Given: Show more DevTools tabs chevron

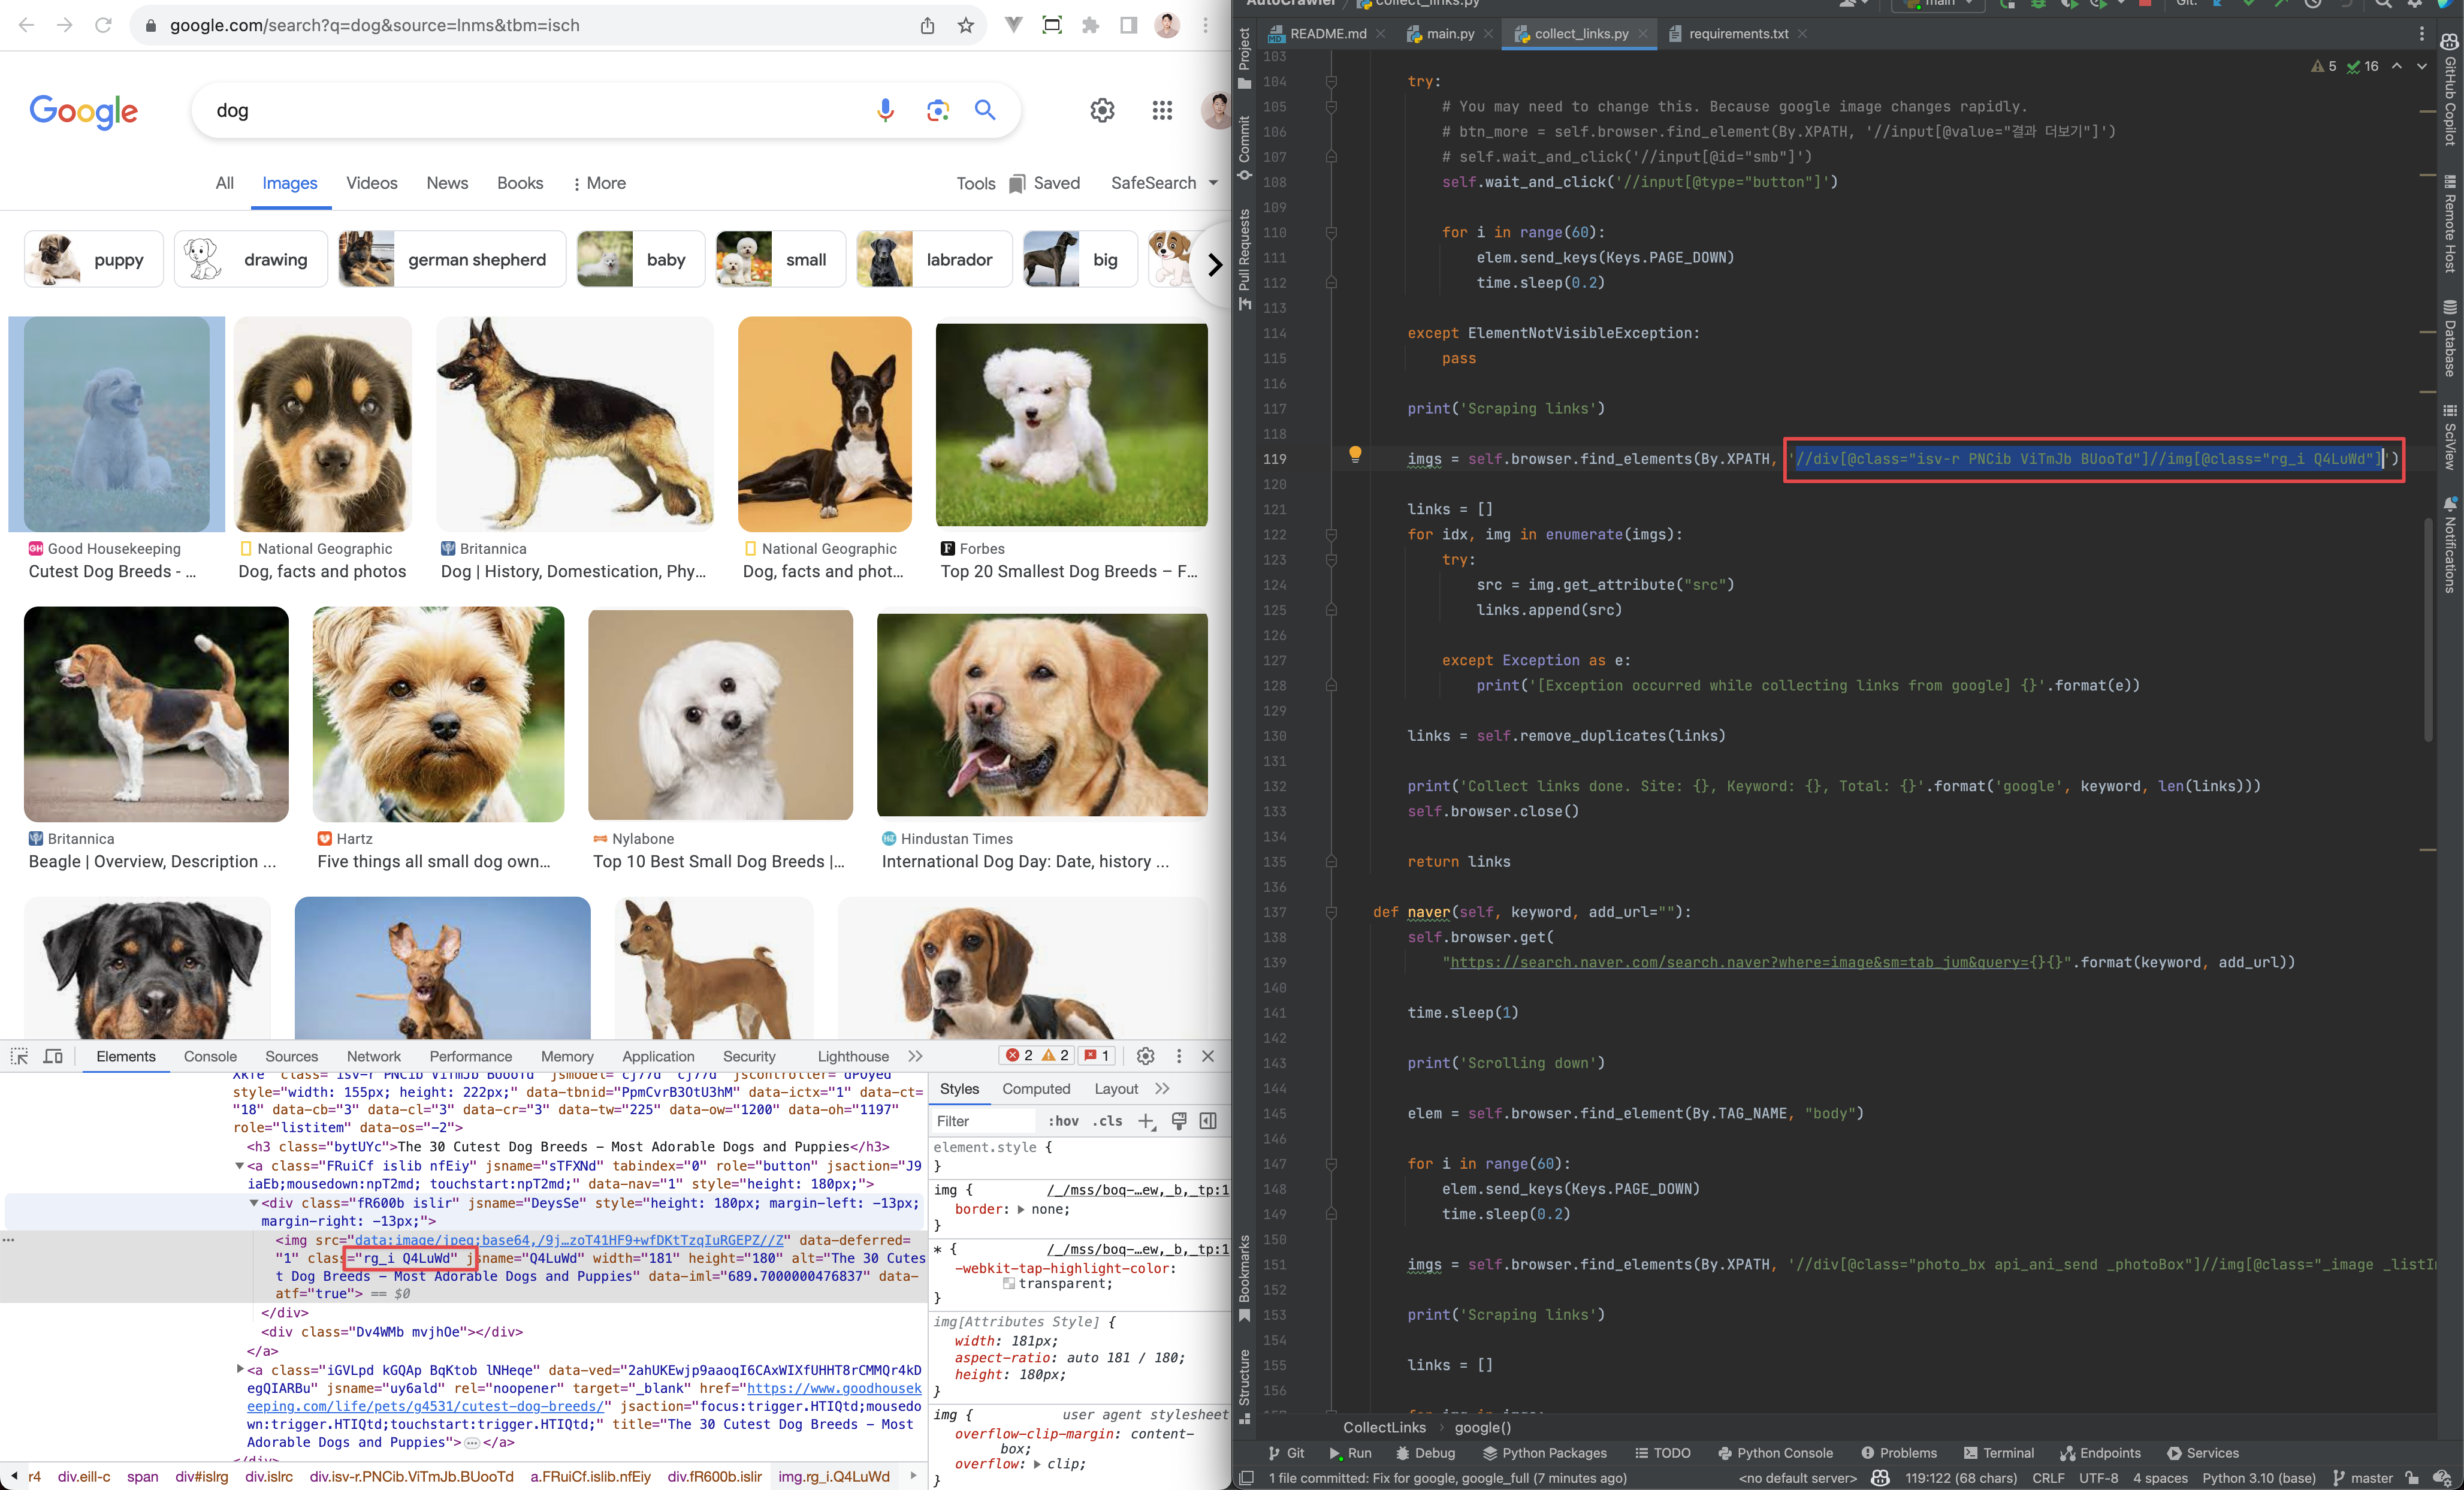Looking at the screenshot, I should (915, 1056).
